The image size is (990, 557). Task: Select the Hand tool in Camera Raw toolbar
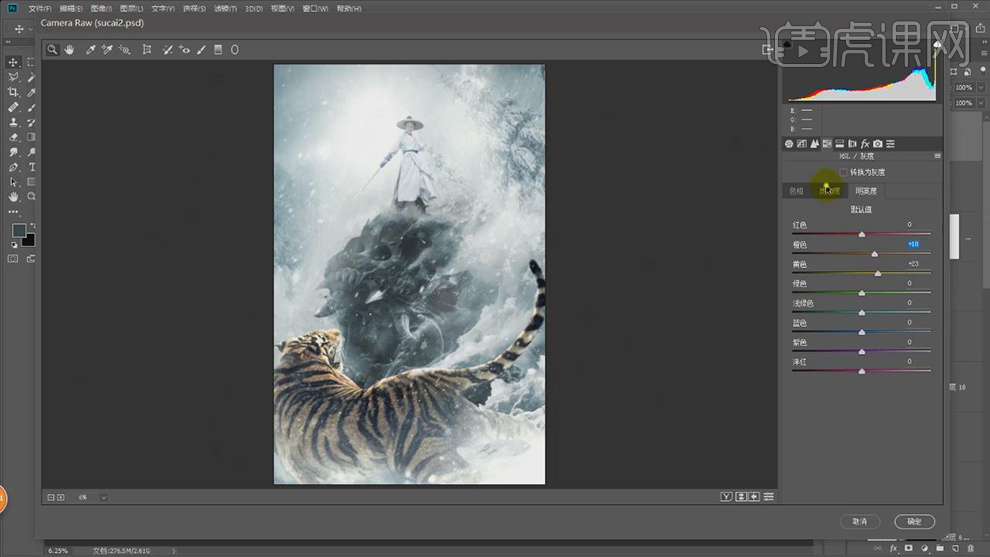coord(69,49)
